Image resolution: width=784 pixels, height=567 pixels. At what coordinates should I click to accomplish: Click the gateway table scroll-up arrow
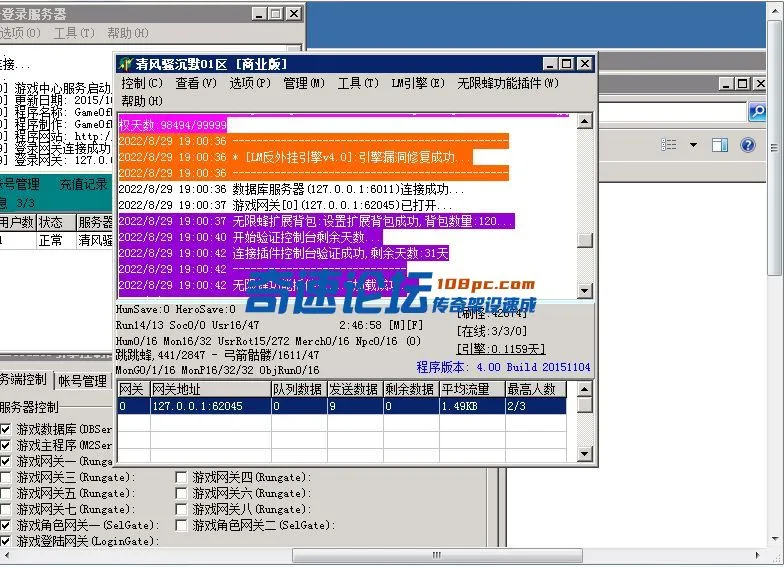(x=584, y=388)
